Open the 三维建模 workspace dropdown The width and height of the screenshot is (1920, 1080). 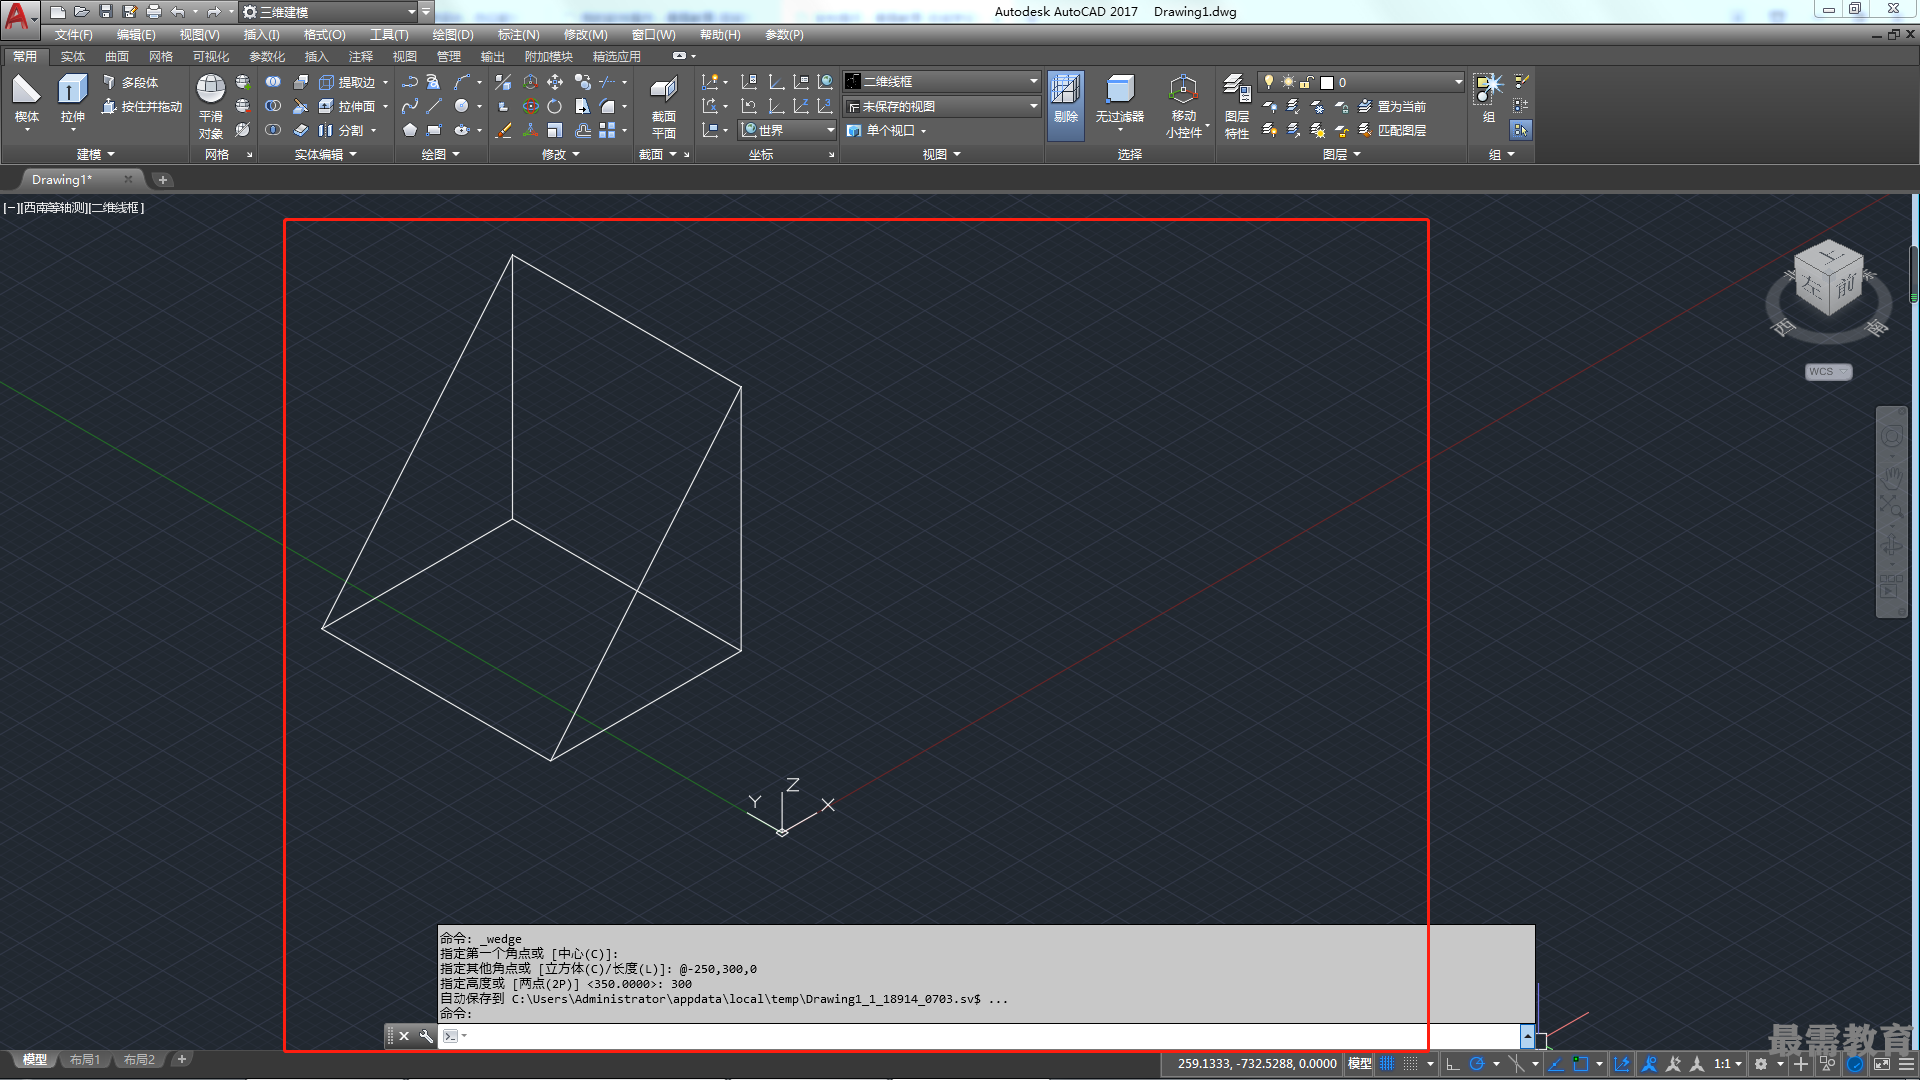tap(329, 12)
